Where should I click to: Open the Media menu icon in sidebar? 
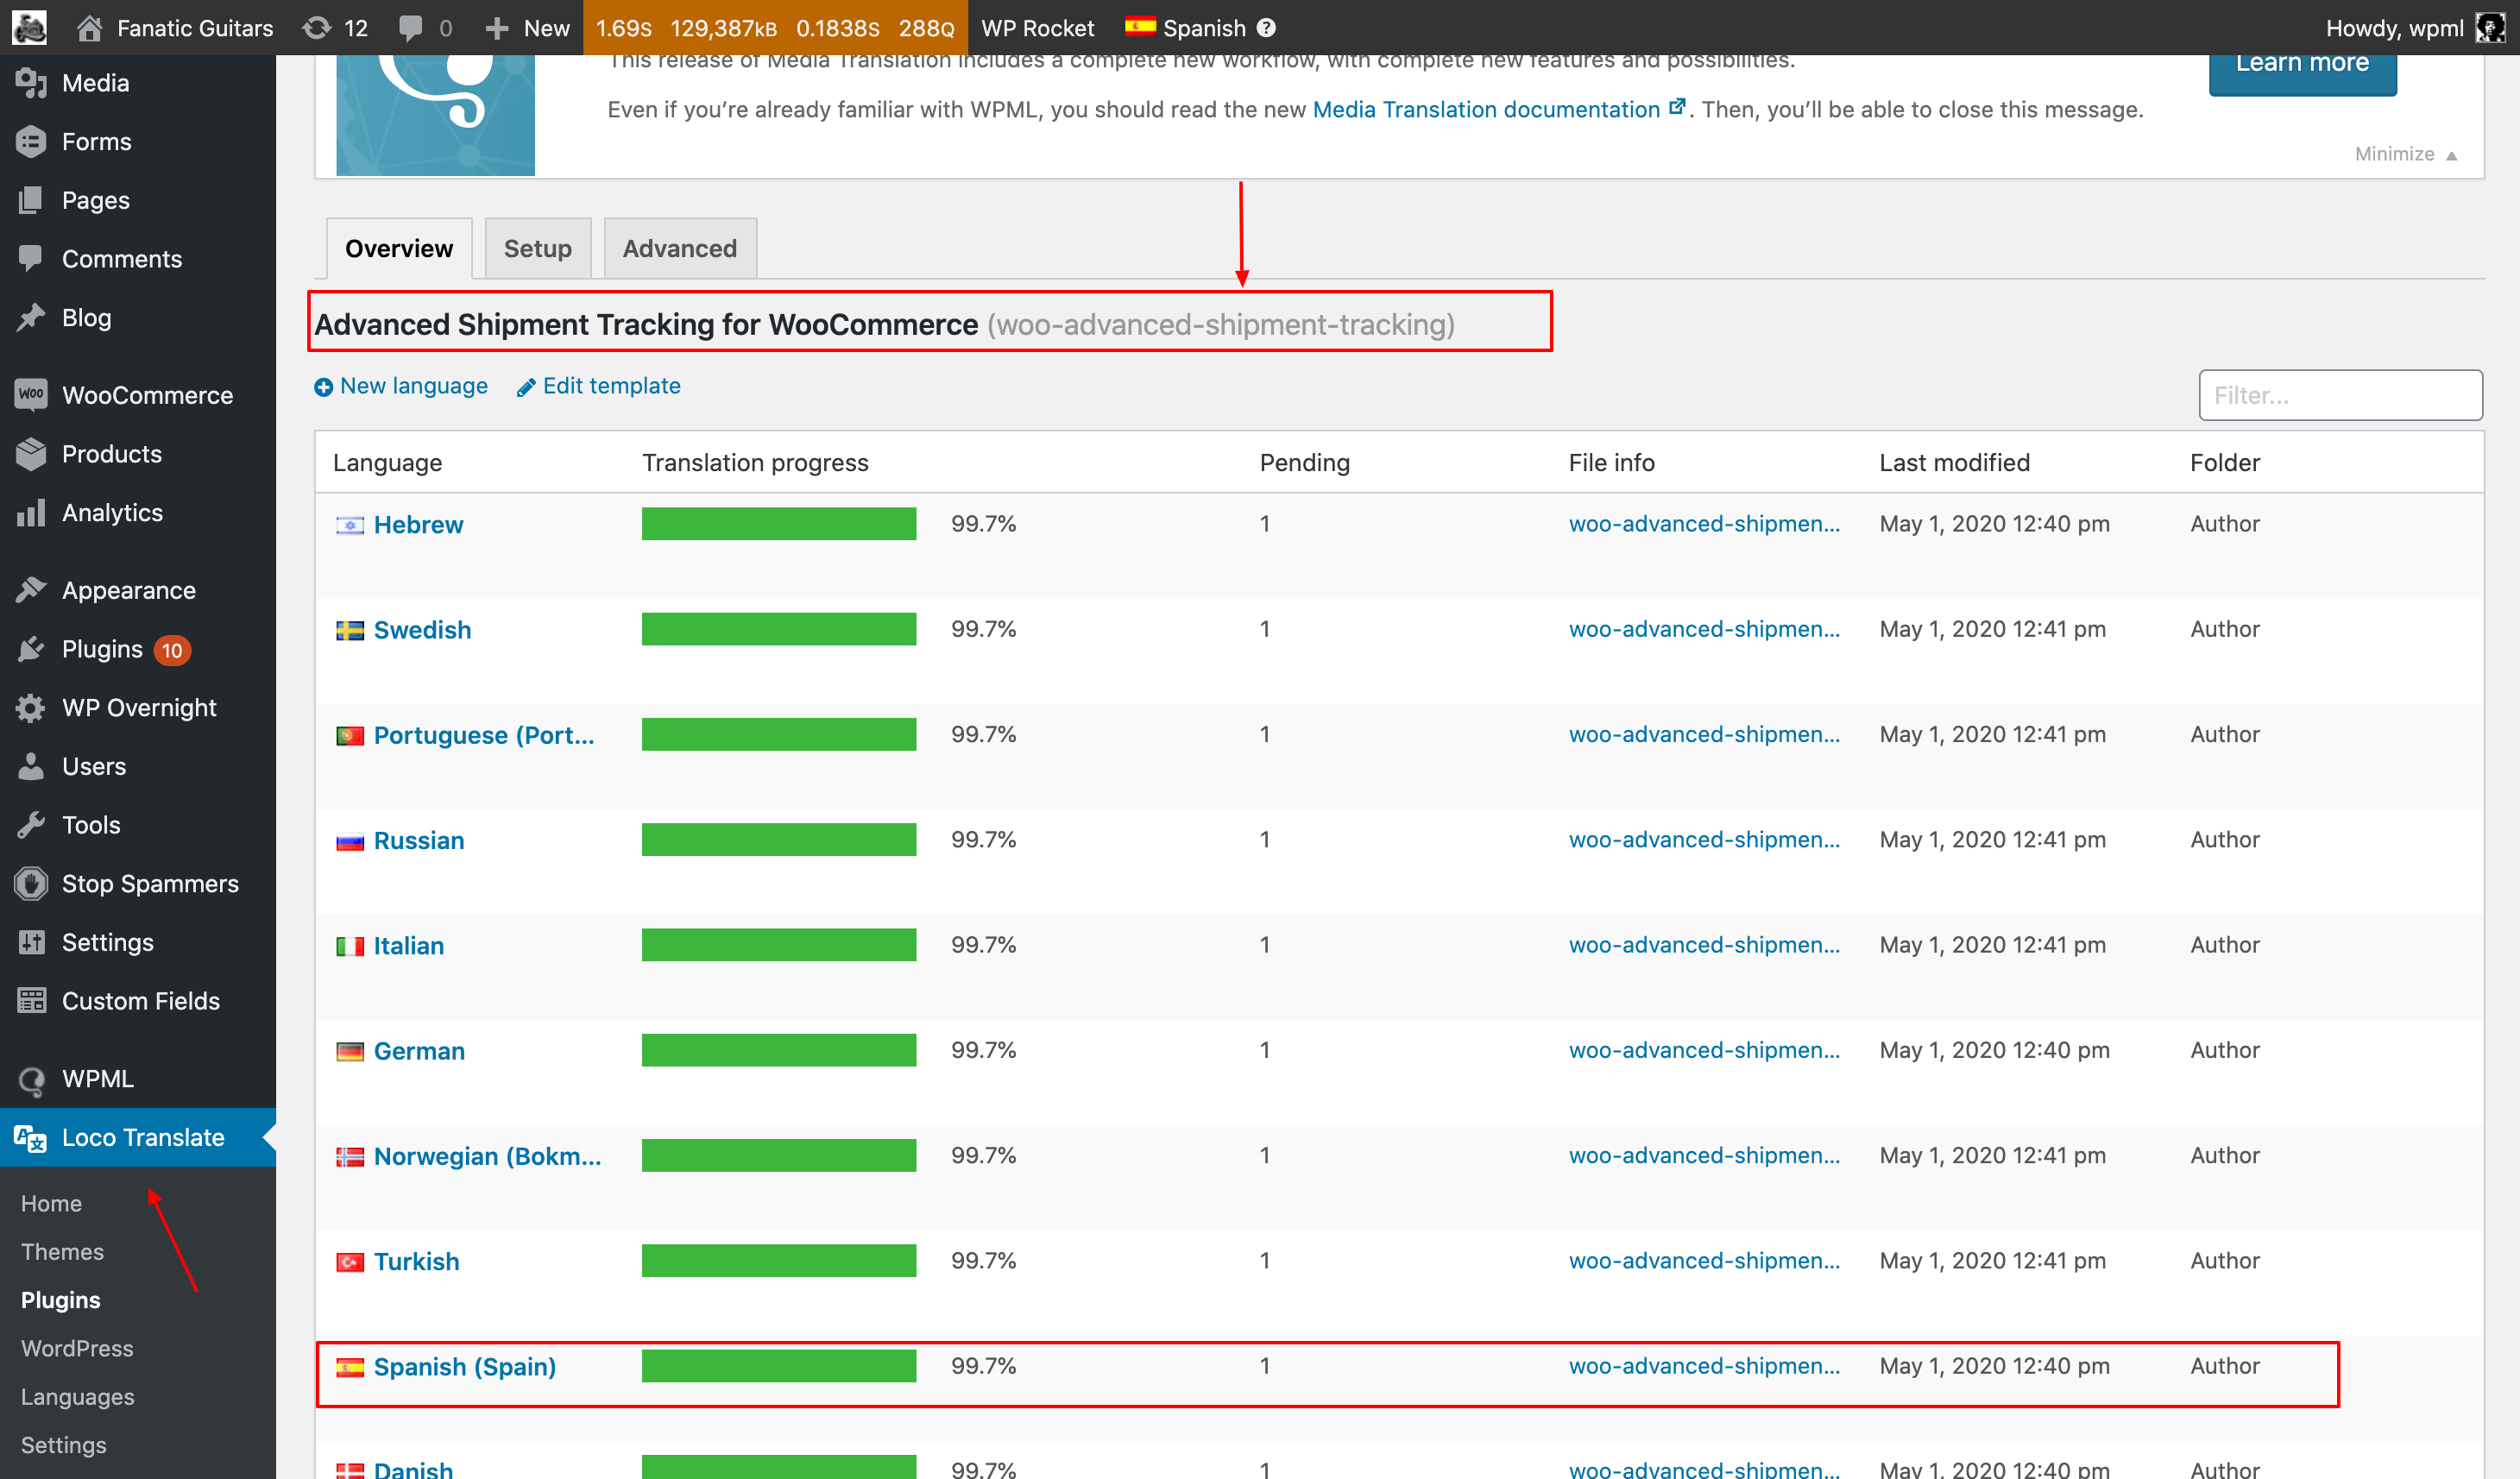point(31,83)
